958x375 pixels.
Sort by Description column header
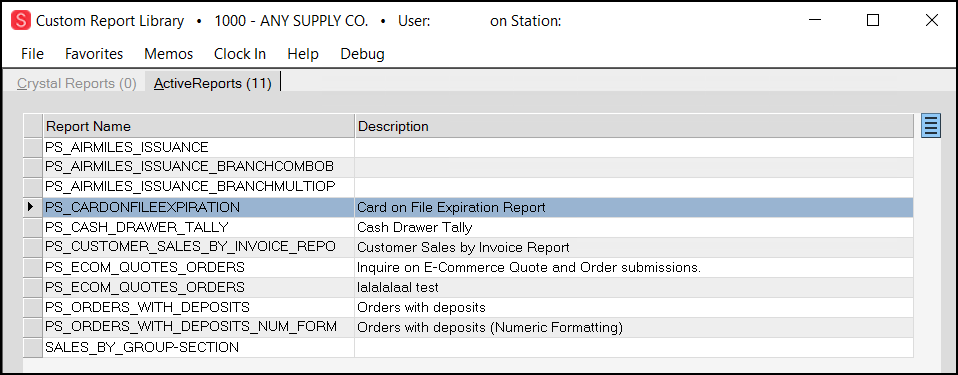(634, 126)
